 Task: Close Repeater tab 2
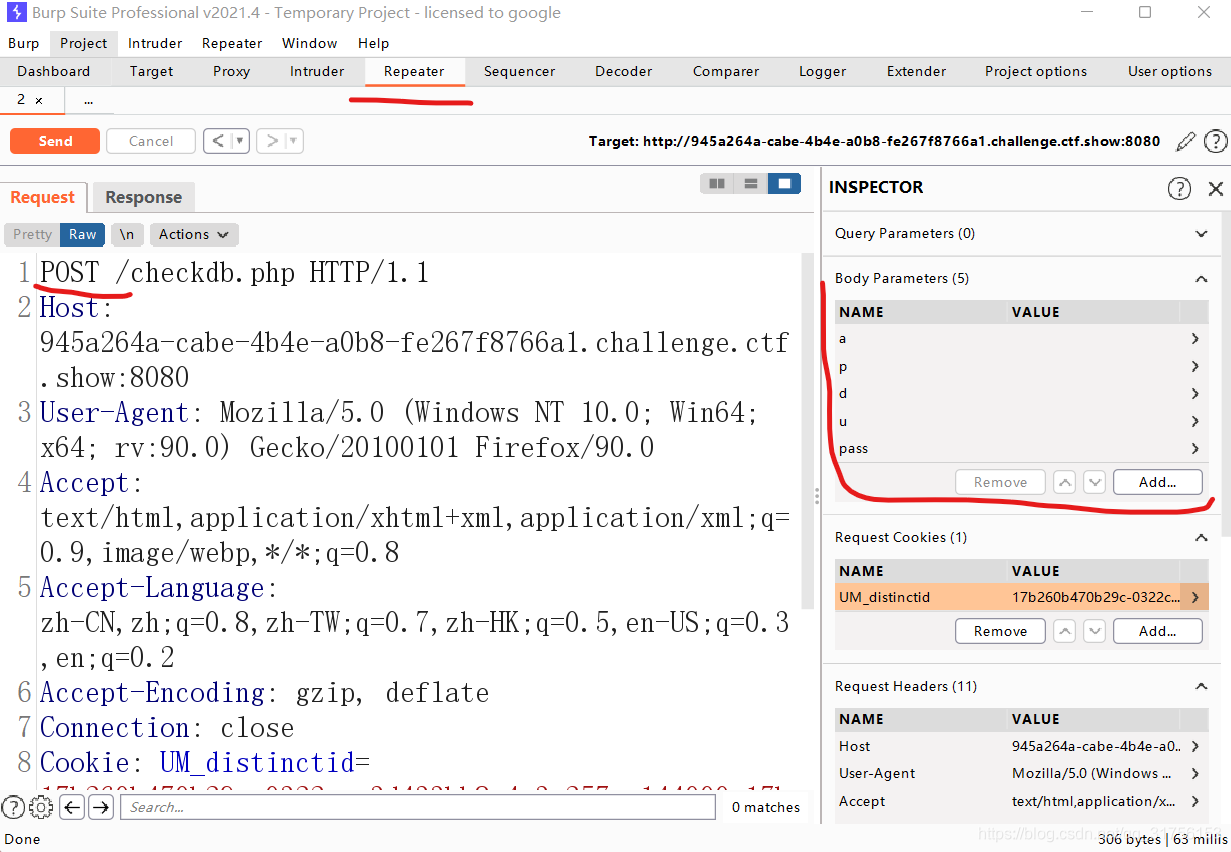(39, 101)
